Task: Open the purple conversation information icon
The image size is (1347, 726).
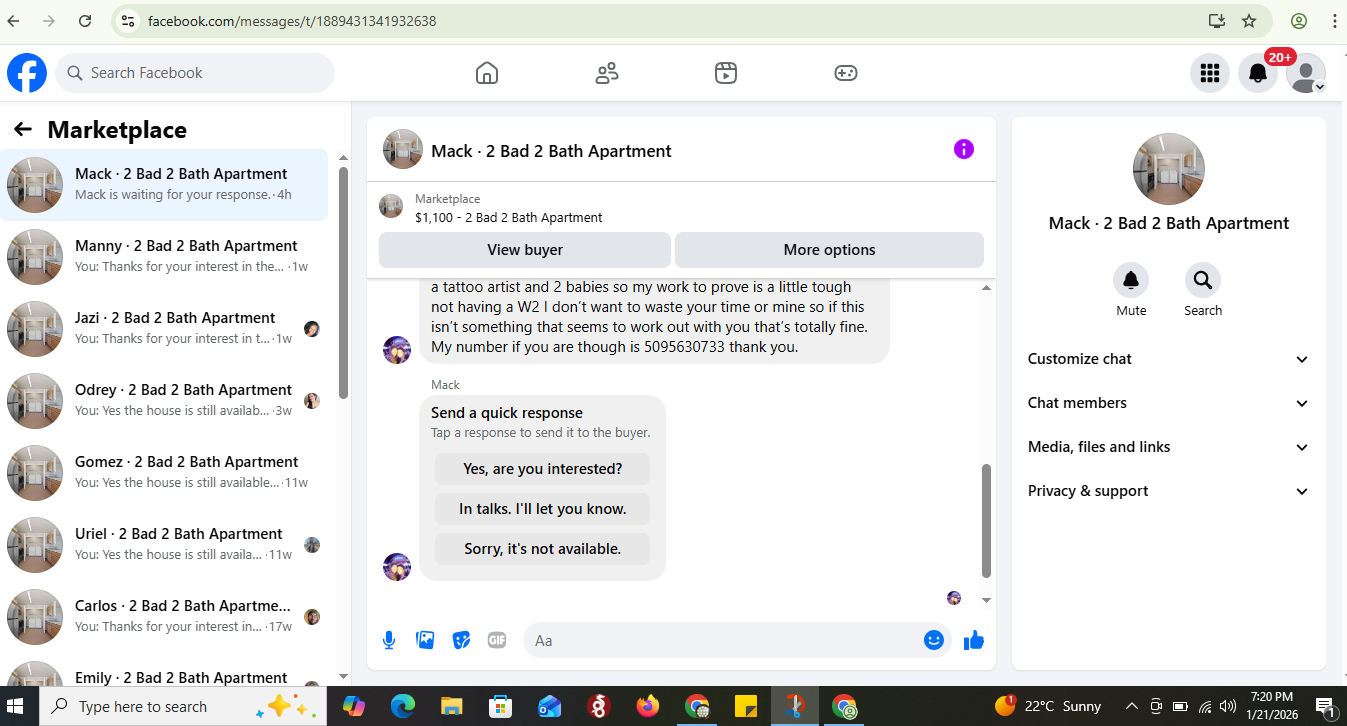Action: point(964,149)
